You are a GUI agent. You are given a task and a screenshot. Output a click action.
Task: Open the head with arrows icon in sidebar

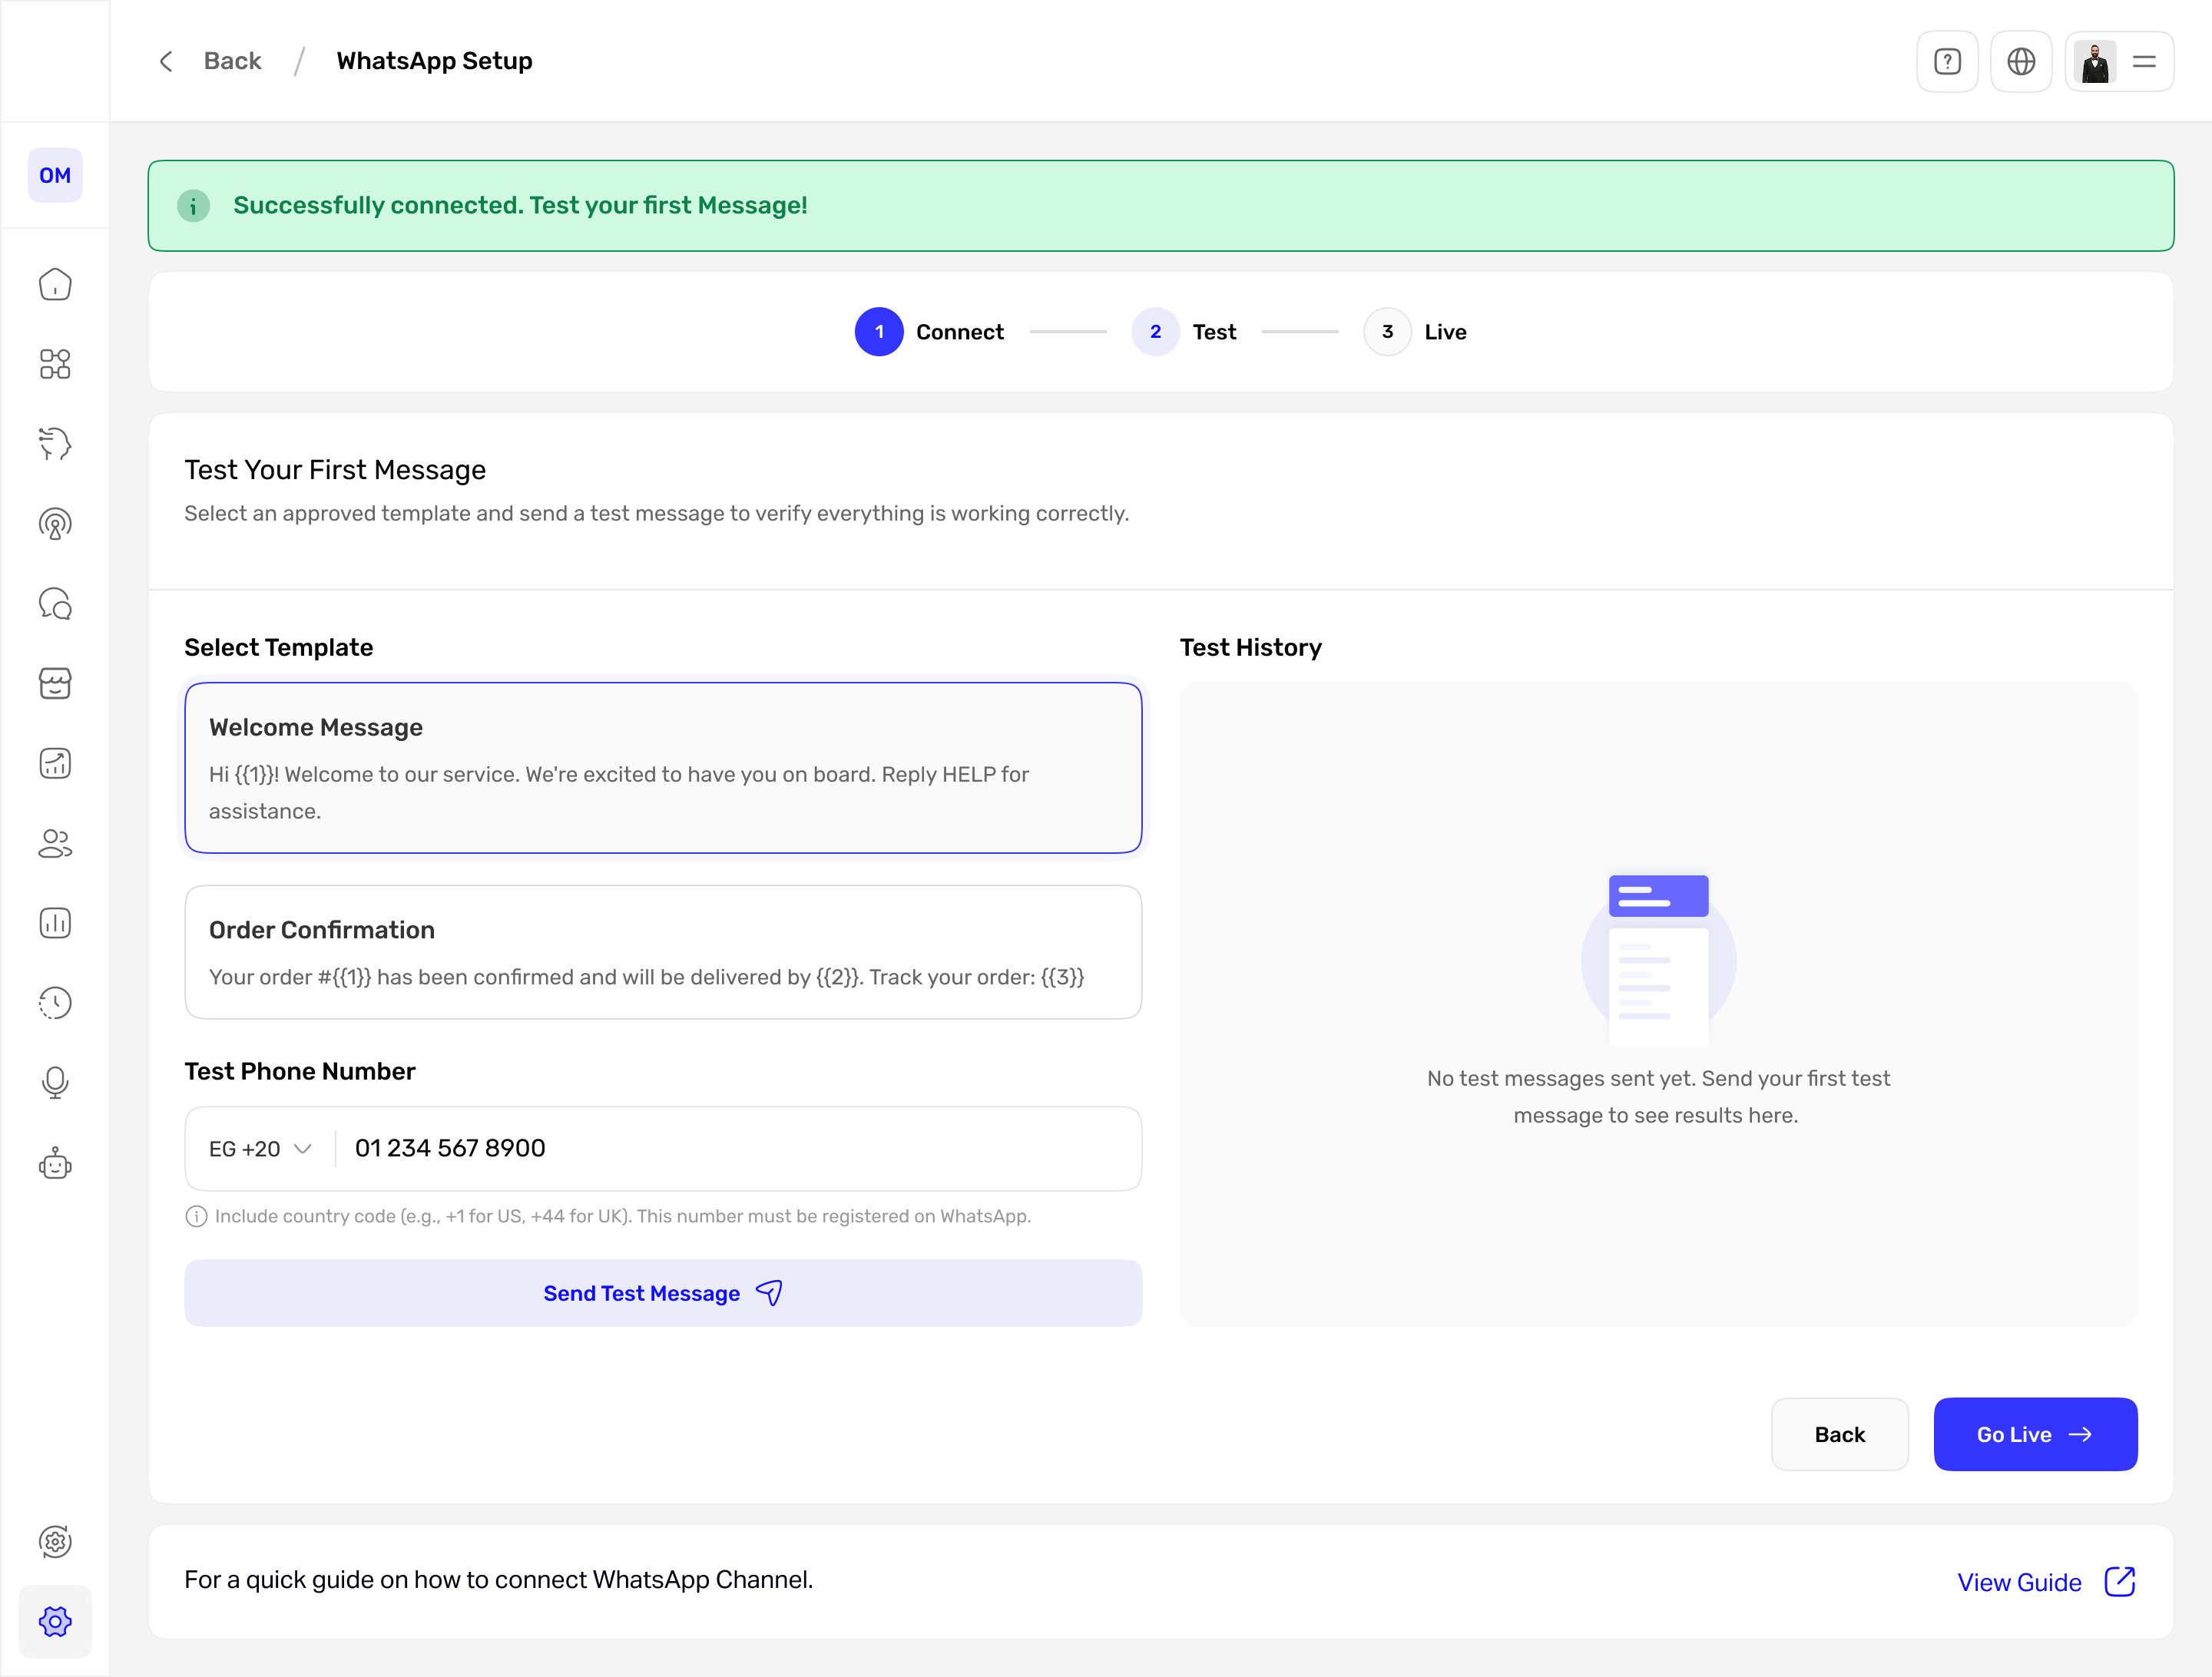pyautogui.click(x=55, y=444)
